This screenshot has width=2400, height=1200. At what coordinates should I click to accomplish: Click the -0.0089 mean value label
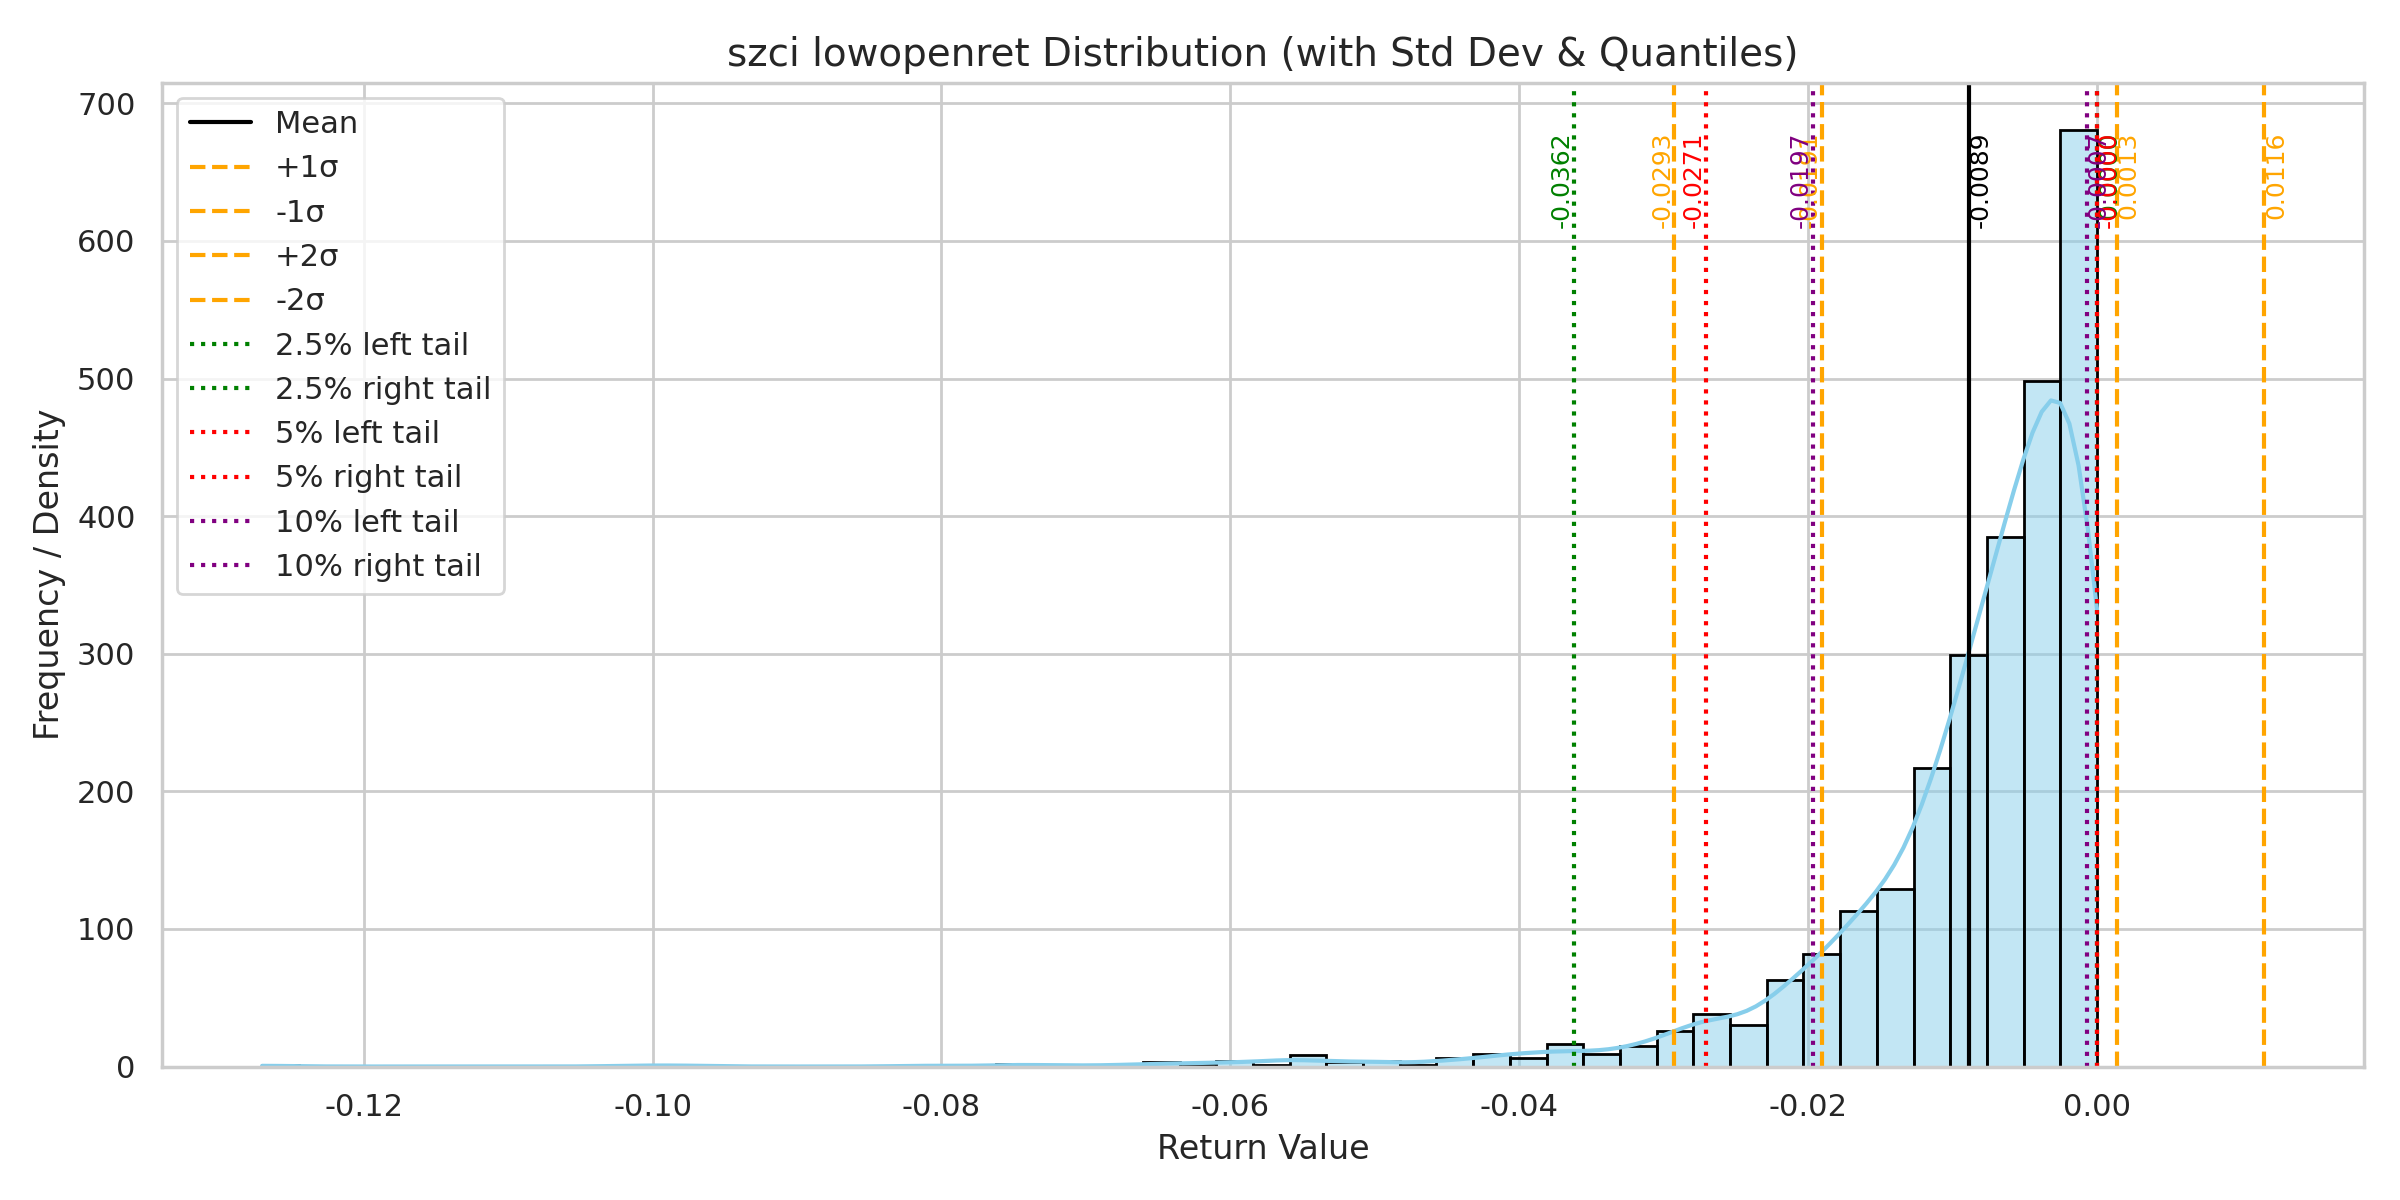click(1979, 182)
